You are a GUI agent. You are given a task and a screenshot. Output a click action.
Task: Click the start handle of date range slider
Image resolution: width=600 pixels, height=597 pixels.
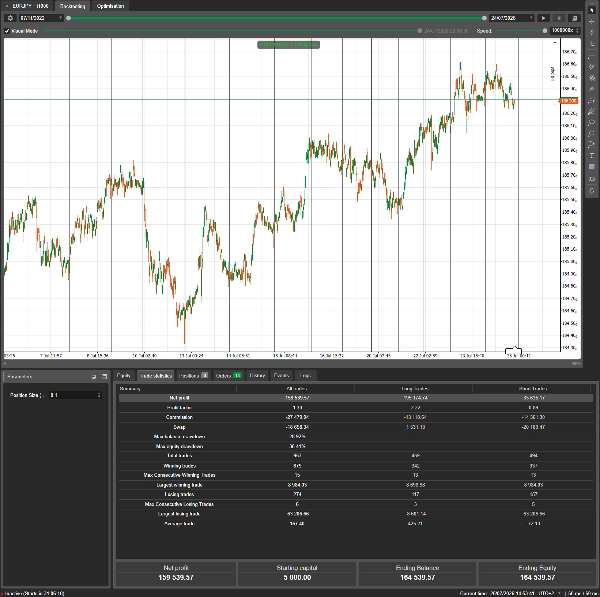(x=68, y=18)
